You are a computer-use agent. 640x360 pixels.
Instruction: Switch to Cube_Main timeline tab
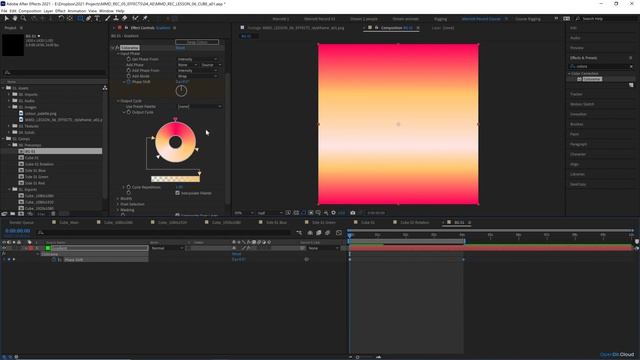[x=69, y=222]
